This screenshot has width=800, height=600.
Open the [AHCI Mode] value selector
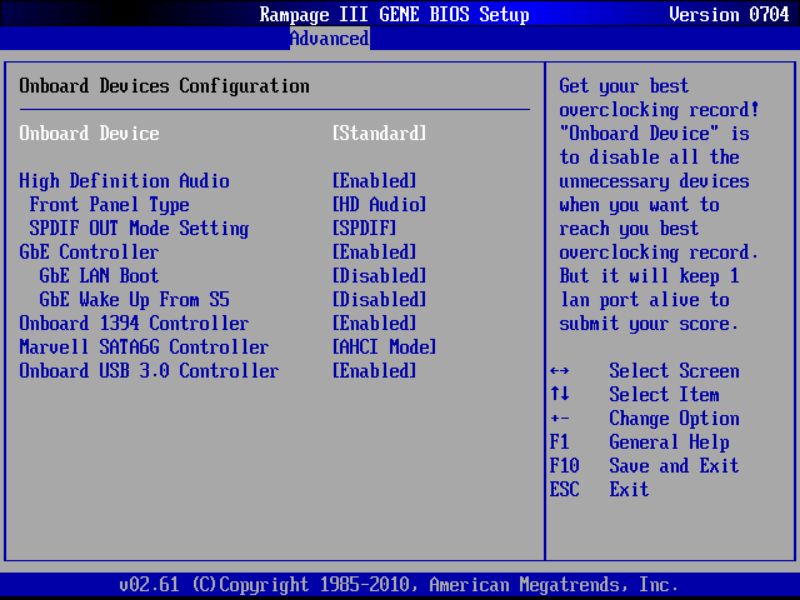tap(384, 347)
